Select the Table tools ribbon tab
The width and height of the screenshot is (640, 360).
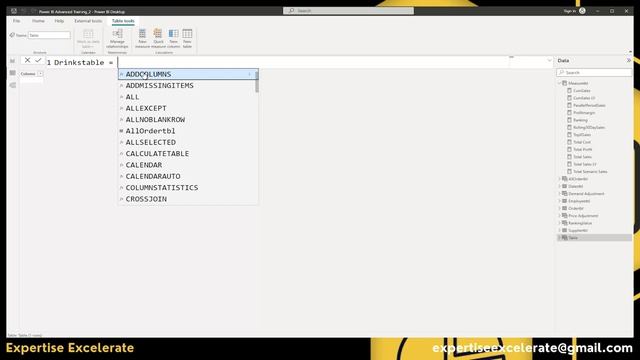123,21
